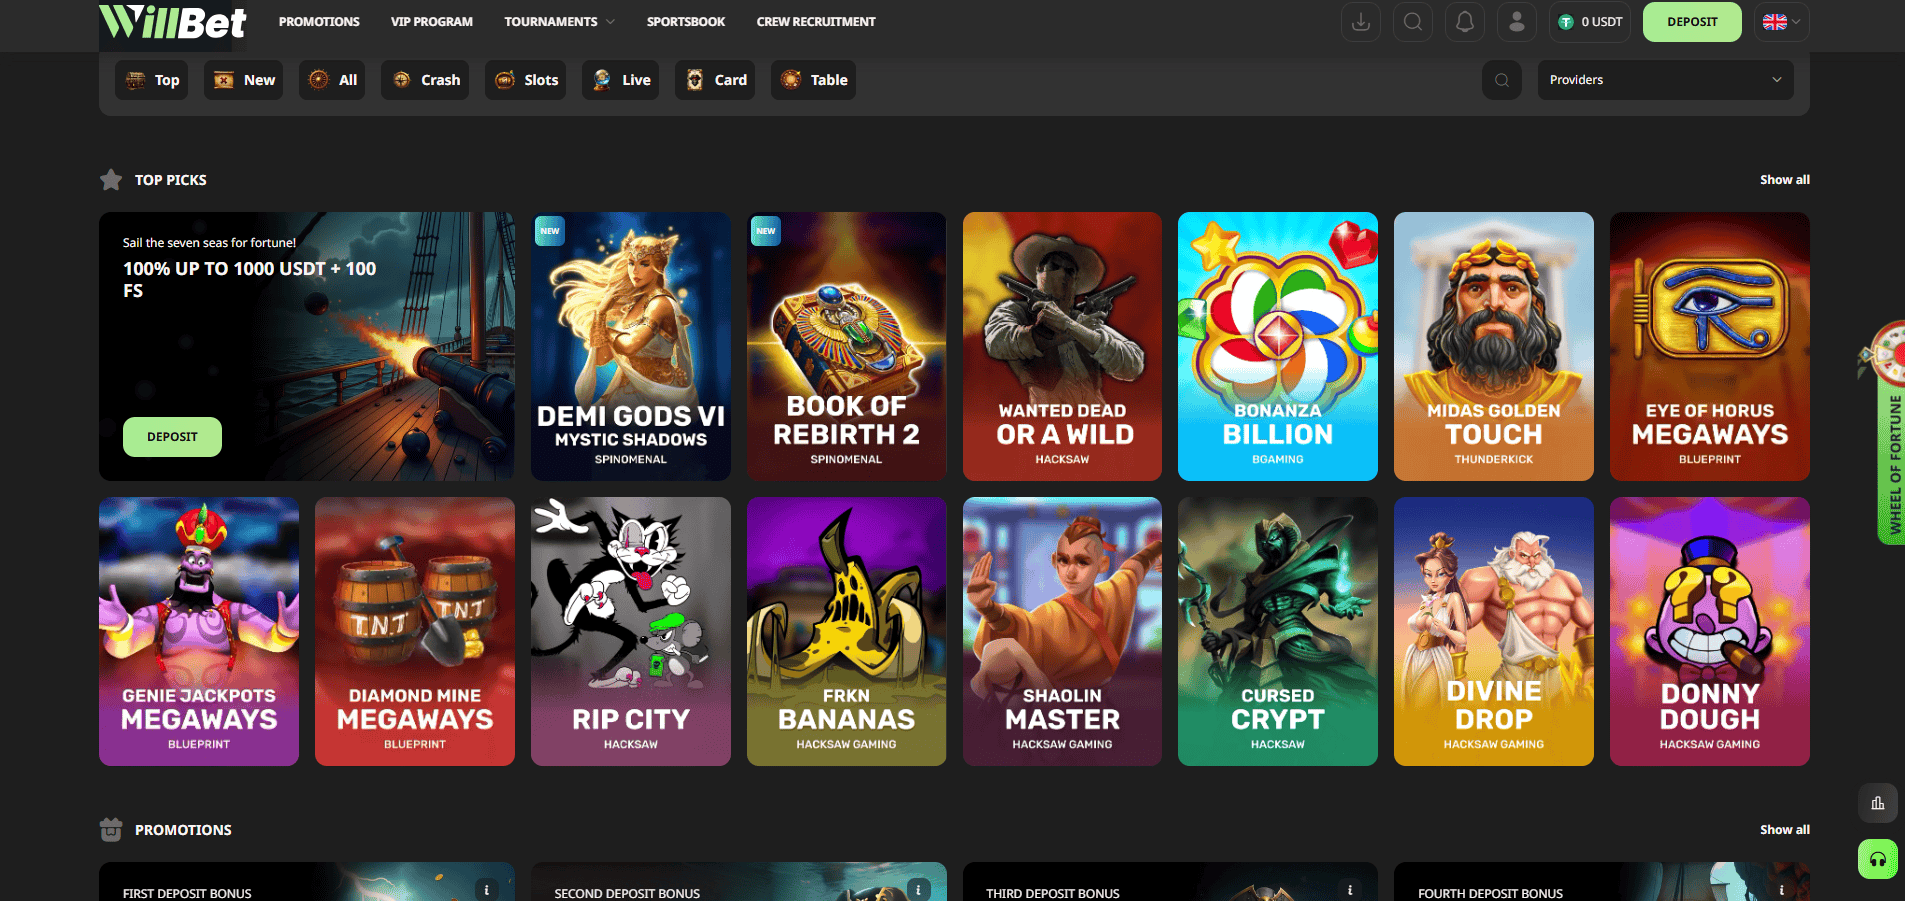Open the Second Deposit Bonus card
Image resolution: width=1905 pixels, height=901 pixels.
(x=739, y=882)
